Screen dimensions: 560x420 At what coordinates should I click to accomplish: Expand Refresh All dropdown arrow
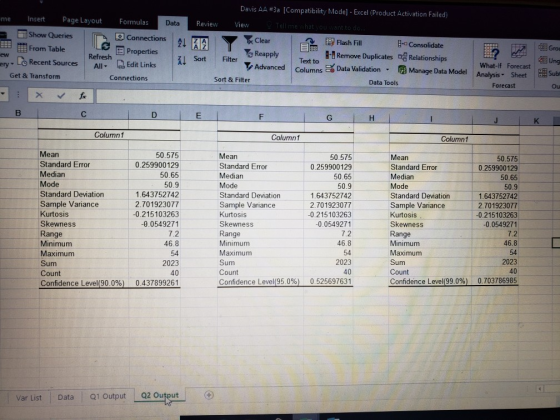pyautogui.click(x=105, y=66)
